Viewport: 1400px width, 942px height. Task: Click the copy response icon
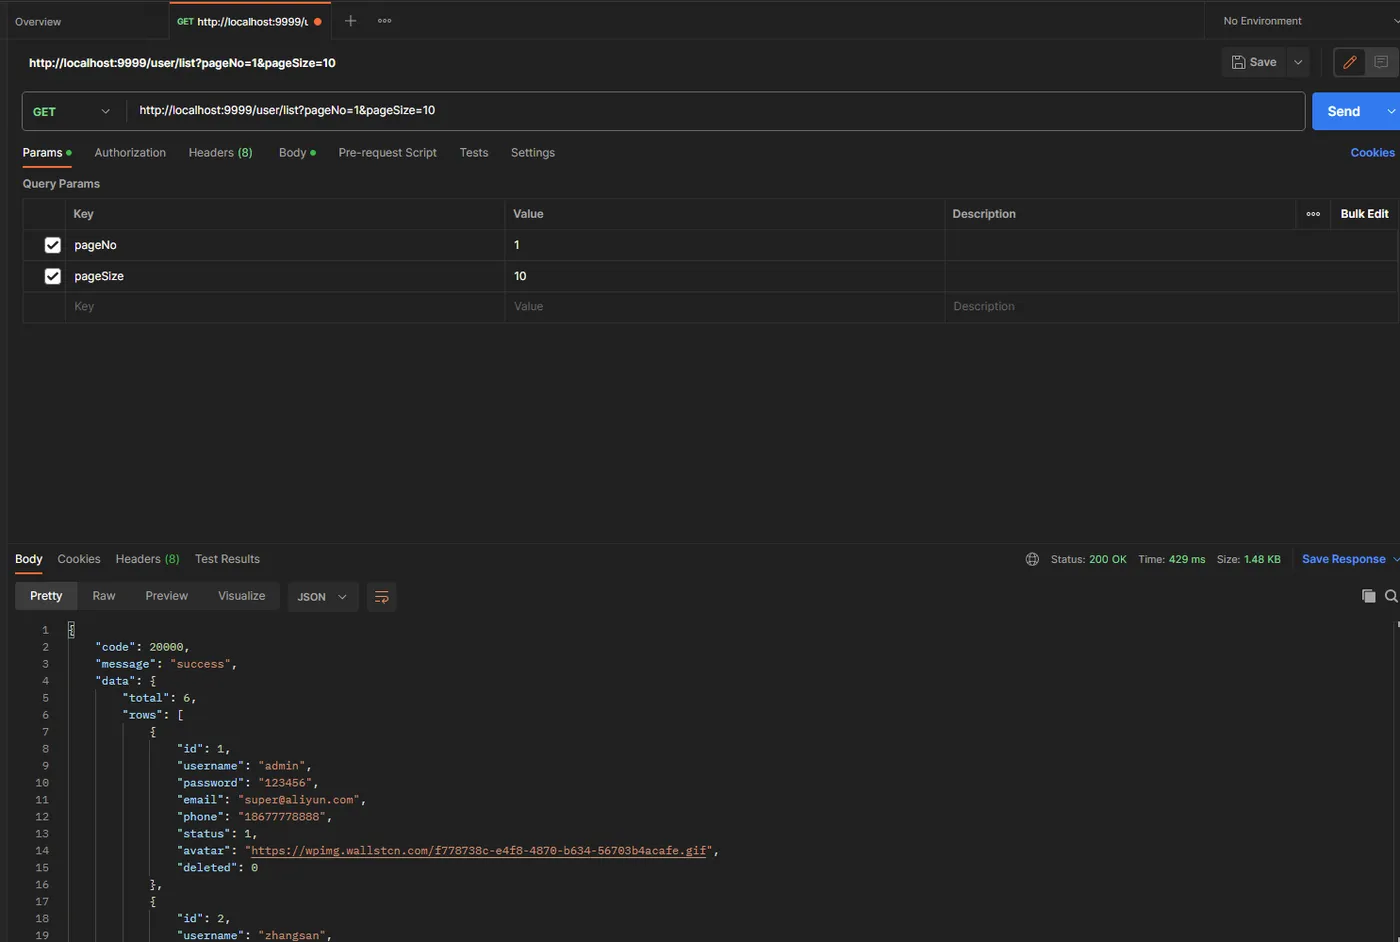point(1368,596)
